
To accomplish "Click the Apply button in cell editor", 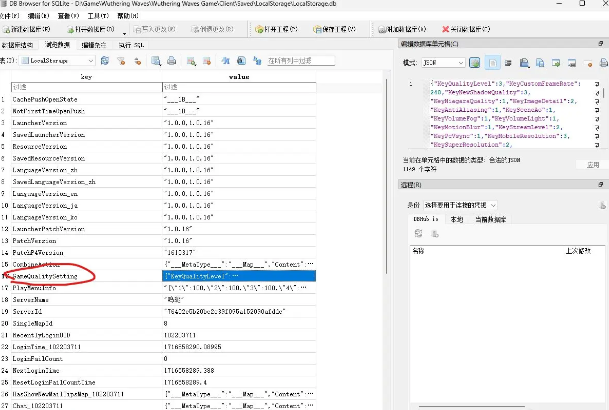I will click(x=592, y=164).
